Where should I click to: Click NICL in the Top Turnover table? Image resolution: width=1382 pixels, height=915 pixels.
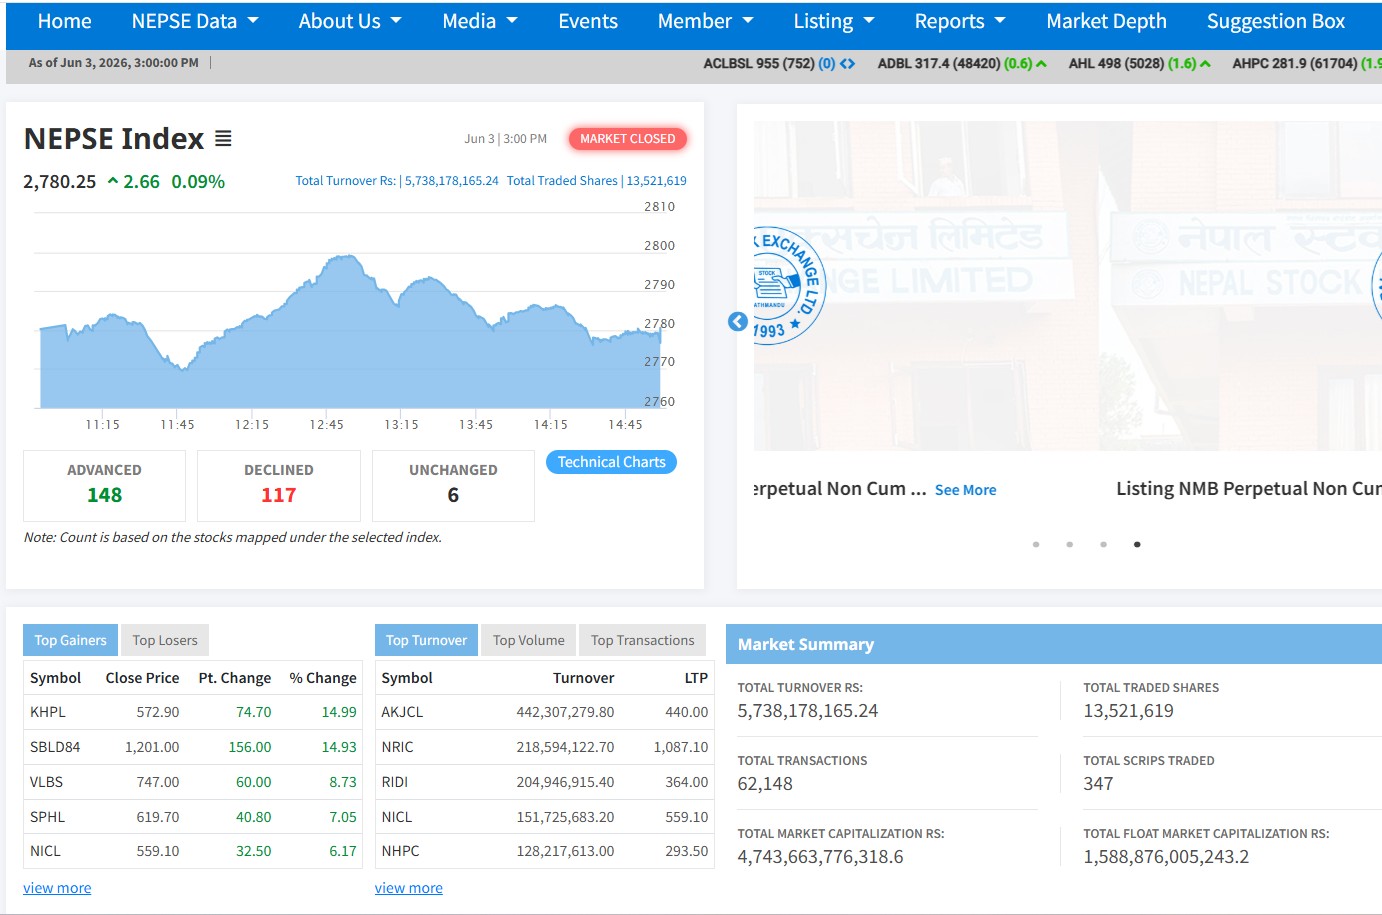click(x=396, y=817)
